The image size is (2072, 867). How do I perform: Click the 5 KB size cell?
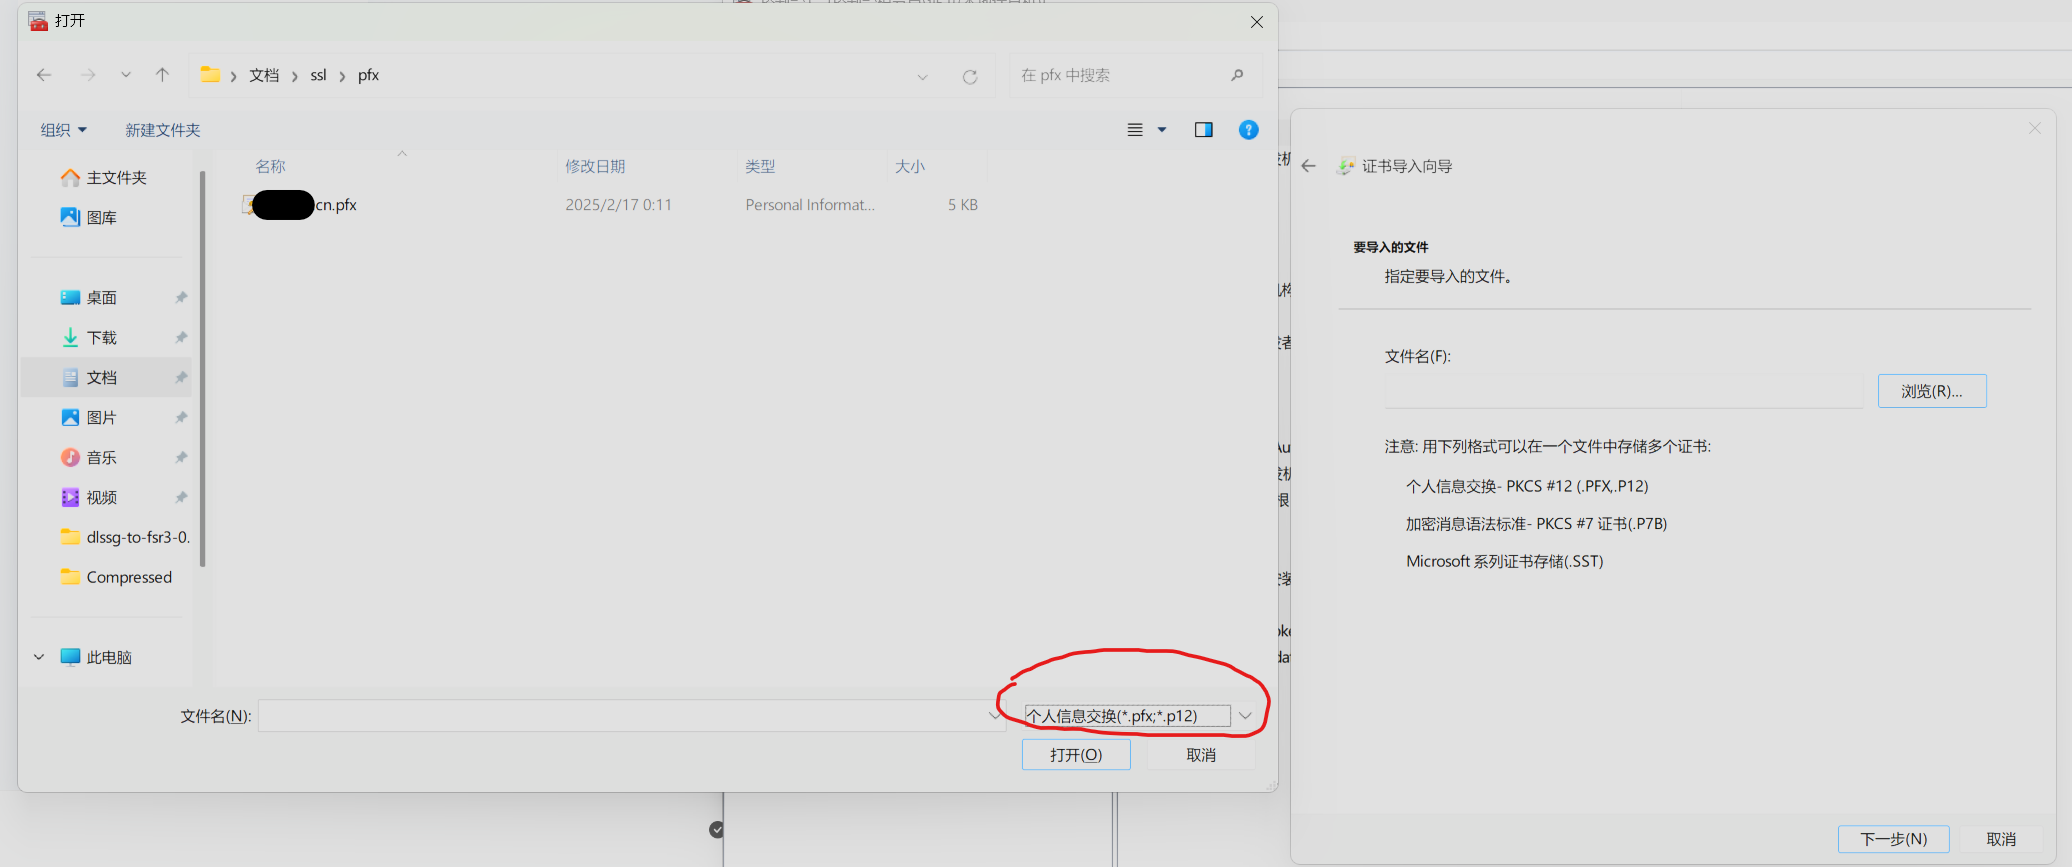click(963, 205)
